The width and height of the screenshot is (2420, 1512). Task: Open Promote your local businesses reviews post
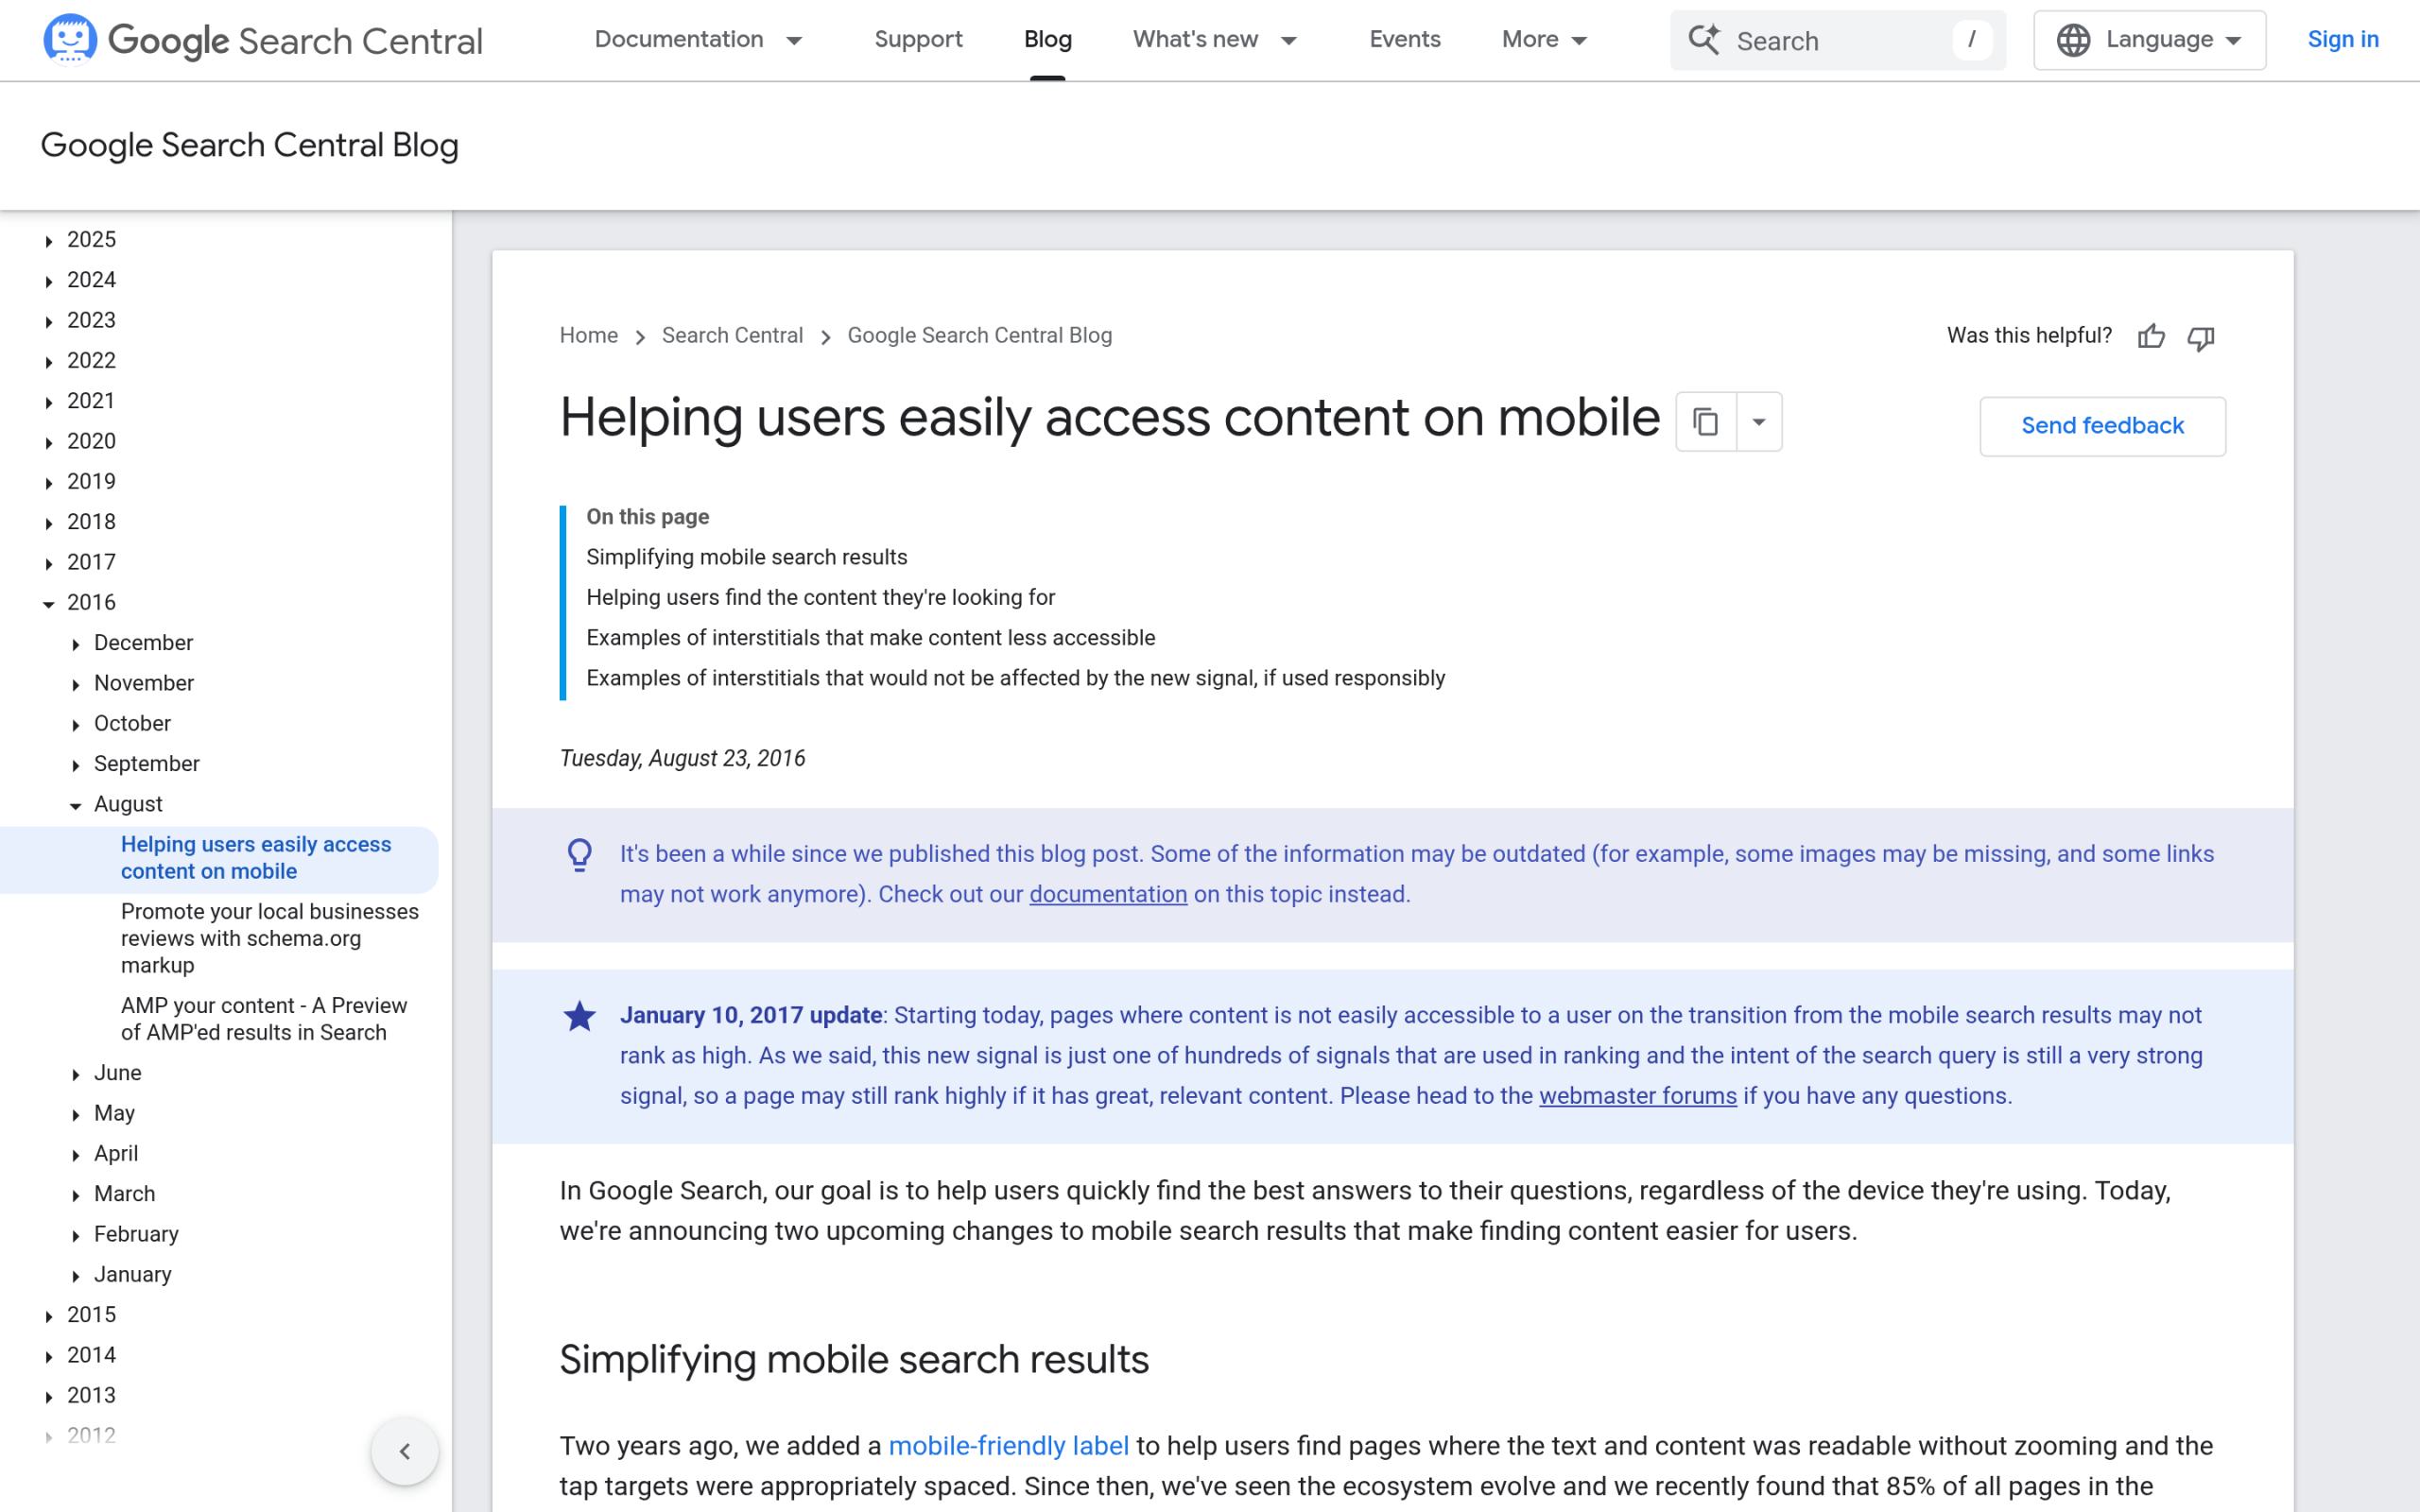coord(270,938)
